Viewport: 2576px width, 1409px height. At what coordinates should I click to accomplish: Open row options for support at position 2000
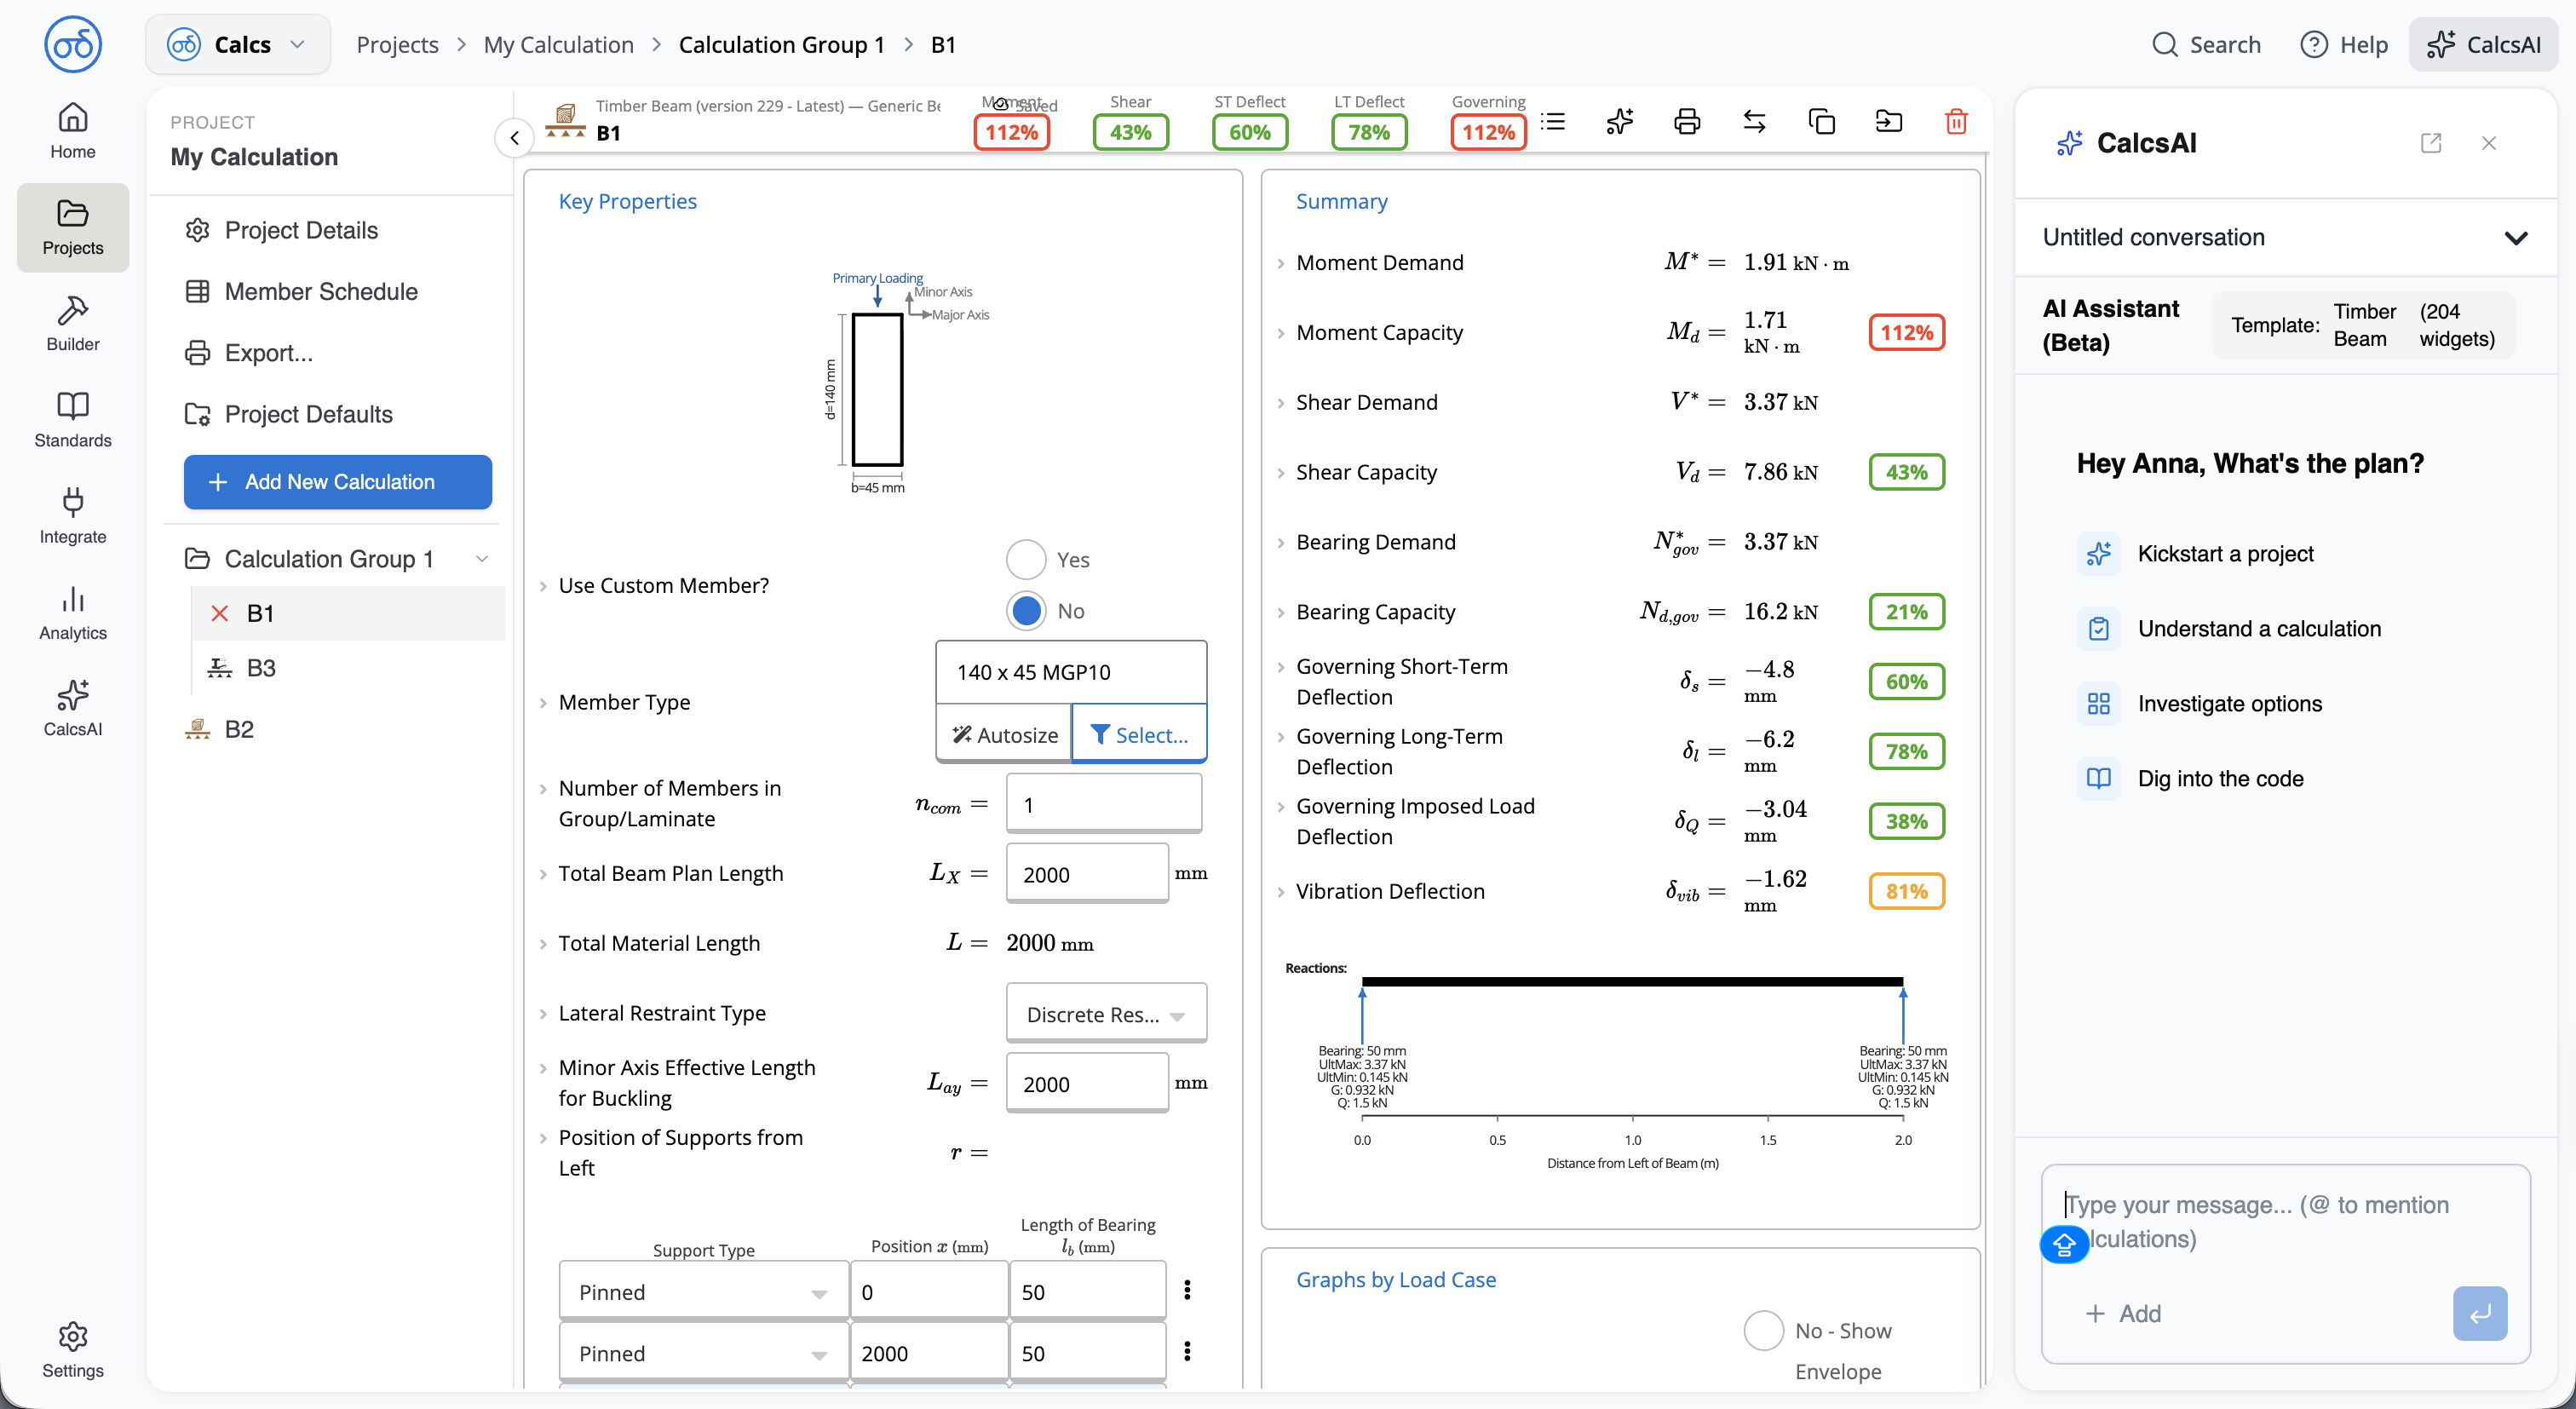[x=1187, y=1351]
